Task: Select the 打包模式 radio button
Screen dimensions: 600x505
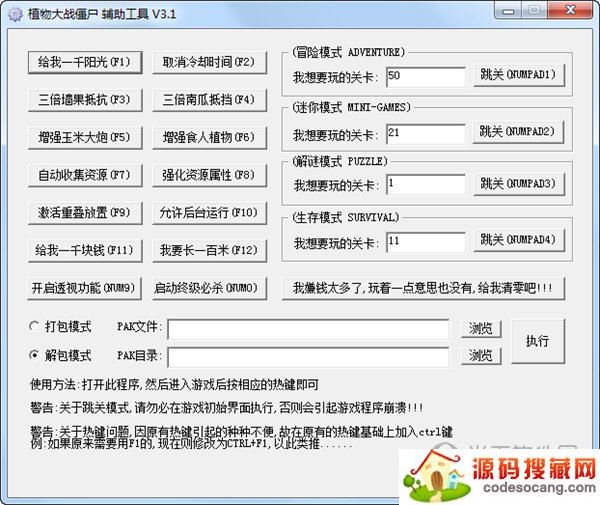Action: coord(36,327)
